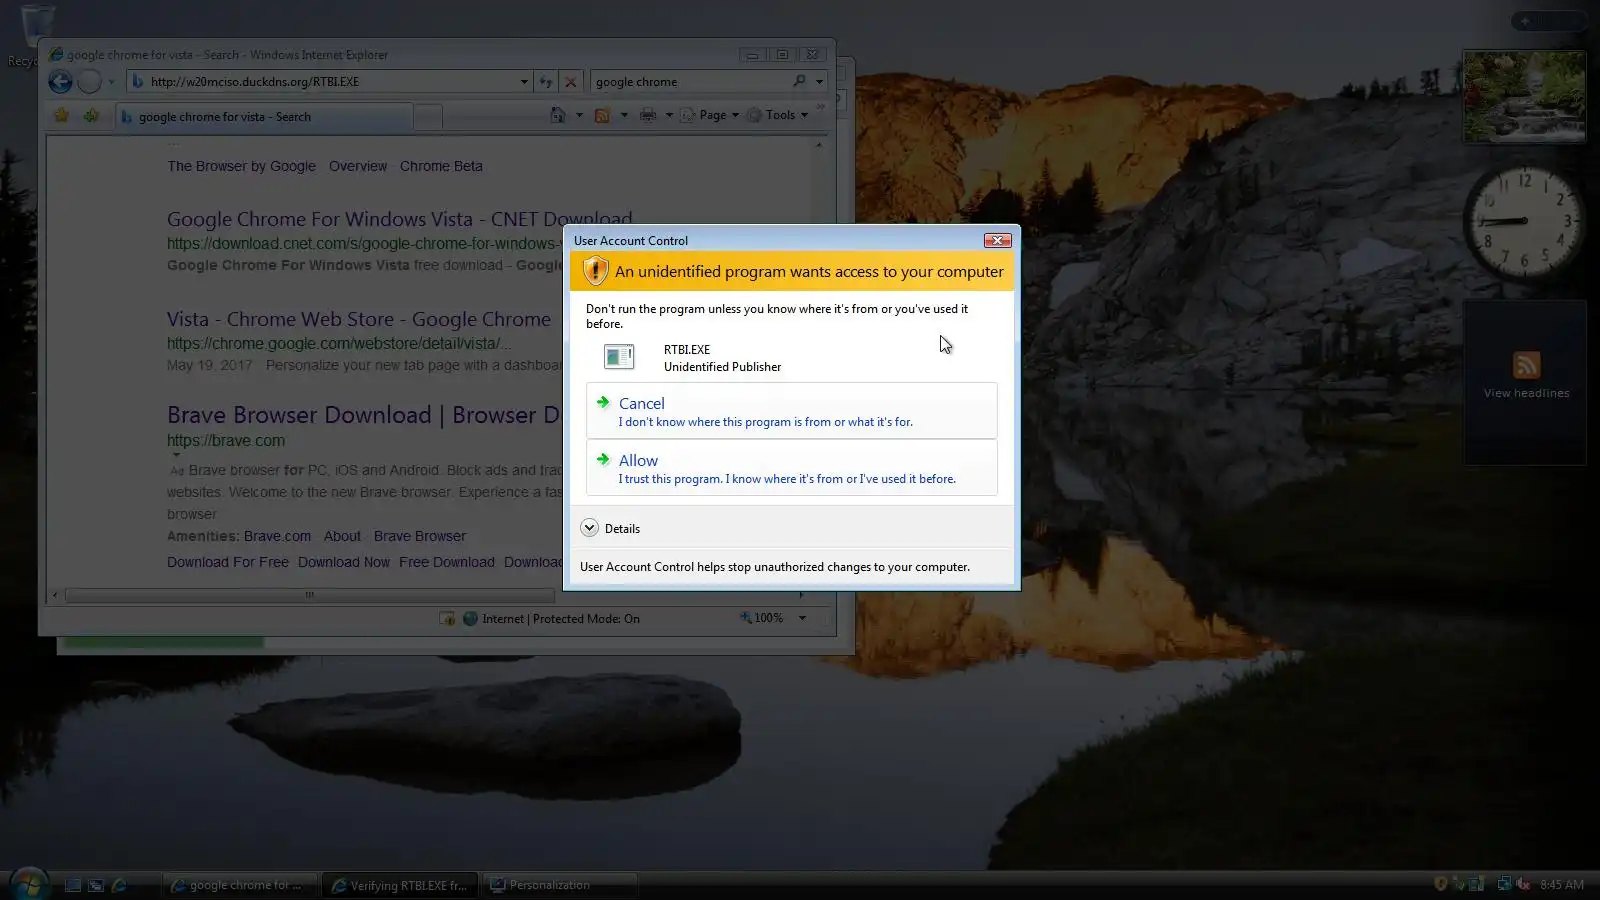1600x900 pixels.
Task: Click the red Stop loading icon
Action: click(x=570, y=82)
